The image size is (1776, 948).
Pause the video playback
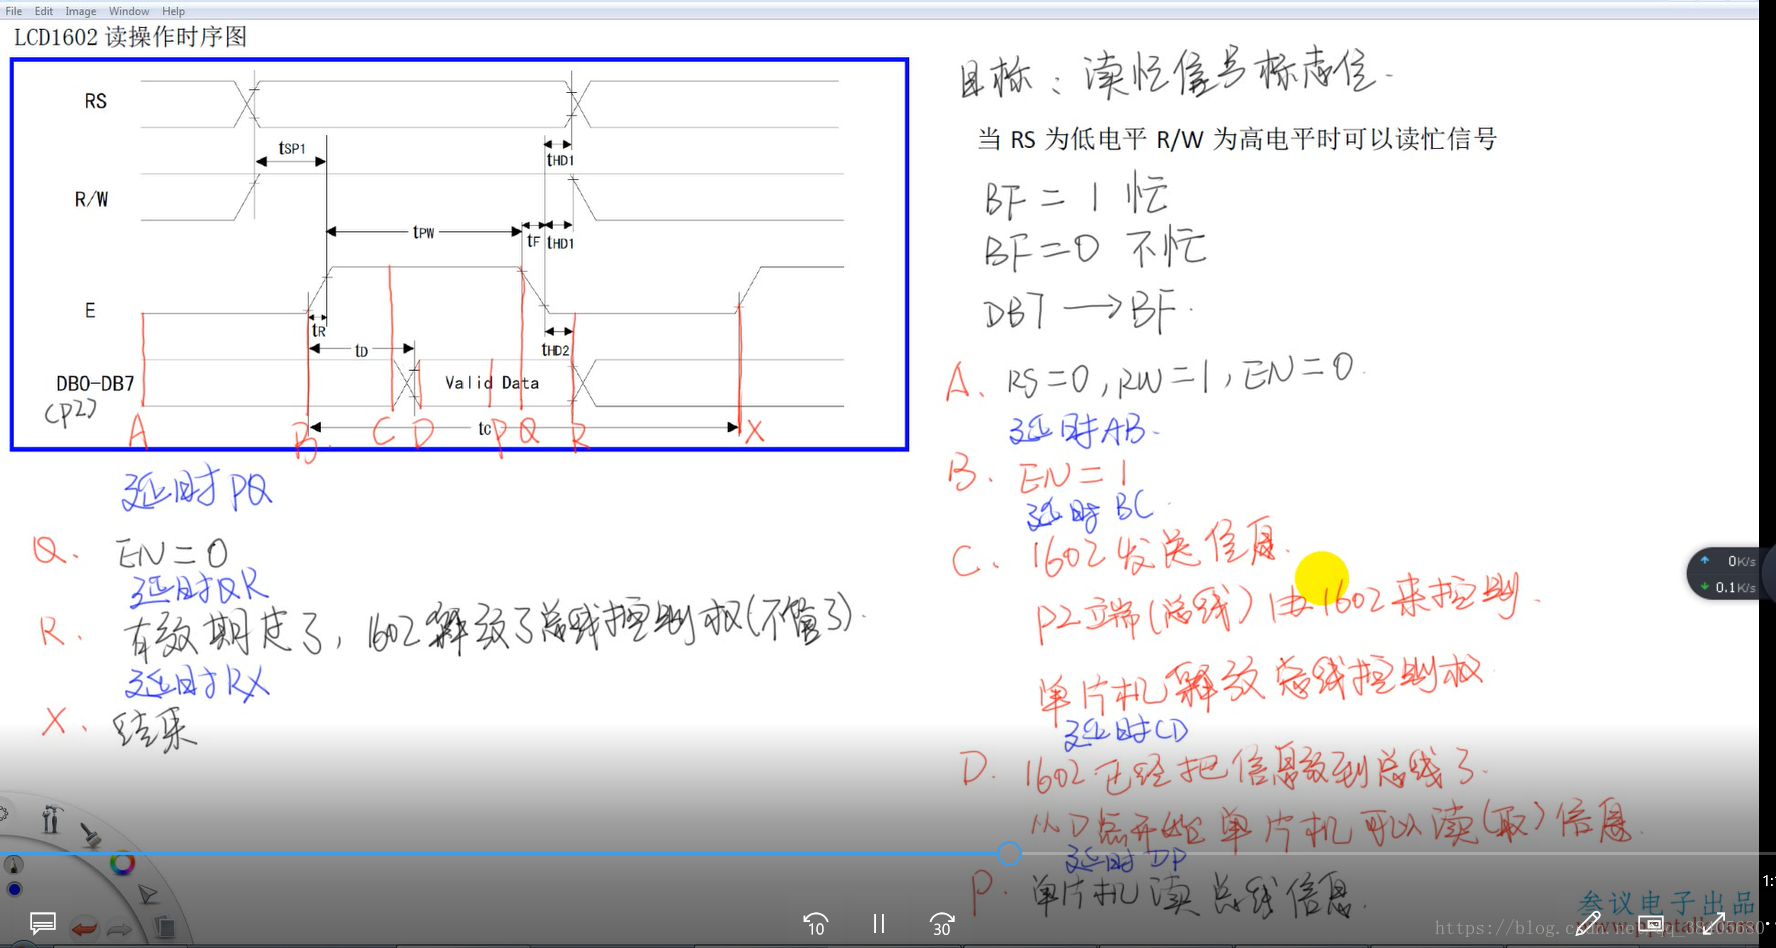point(879,923)
